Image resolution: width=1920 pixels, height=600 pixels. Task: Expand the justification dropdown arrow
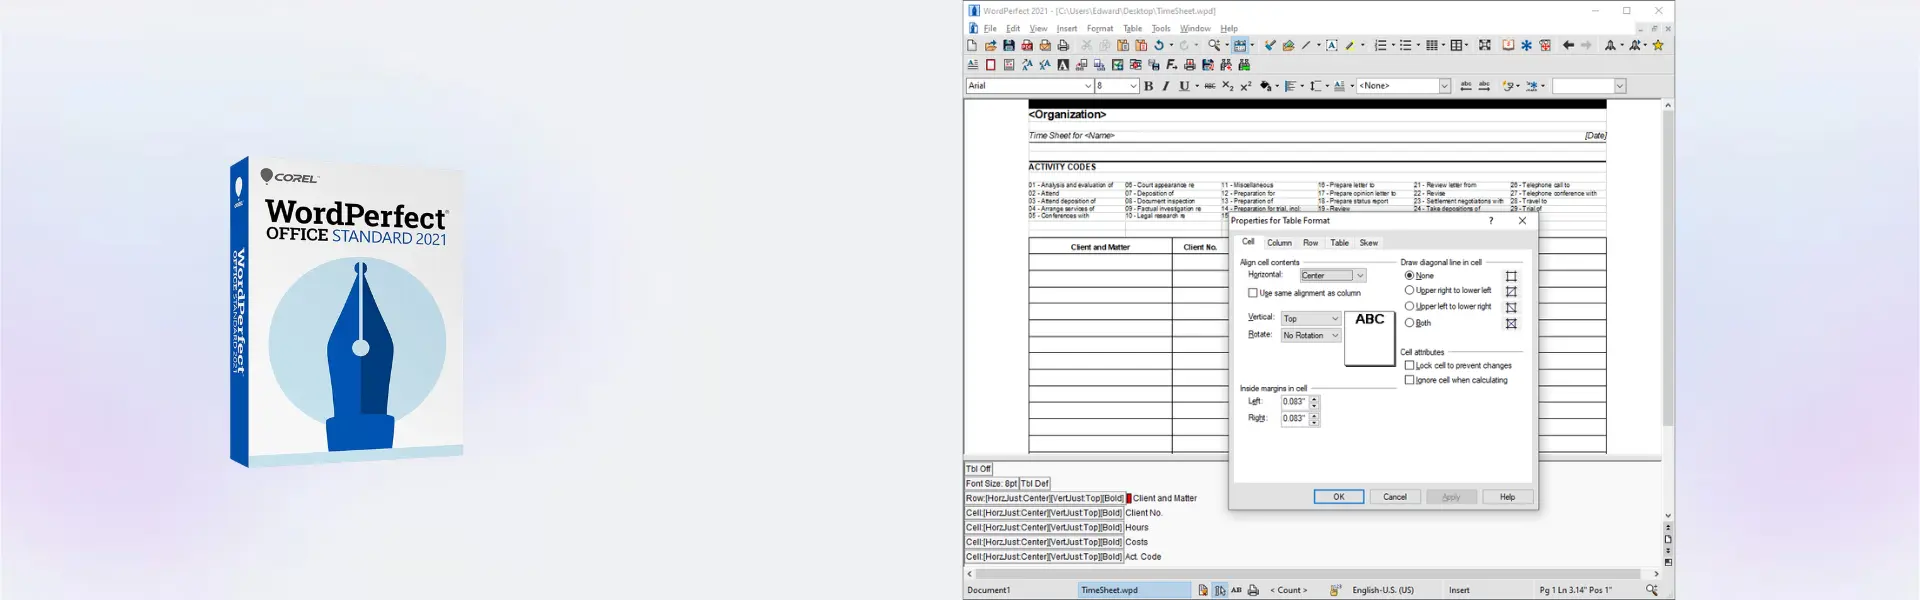click(x=1302, y=86)
